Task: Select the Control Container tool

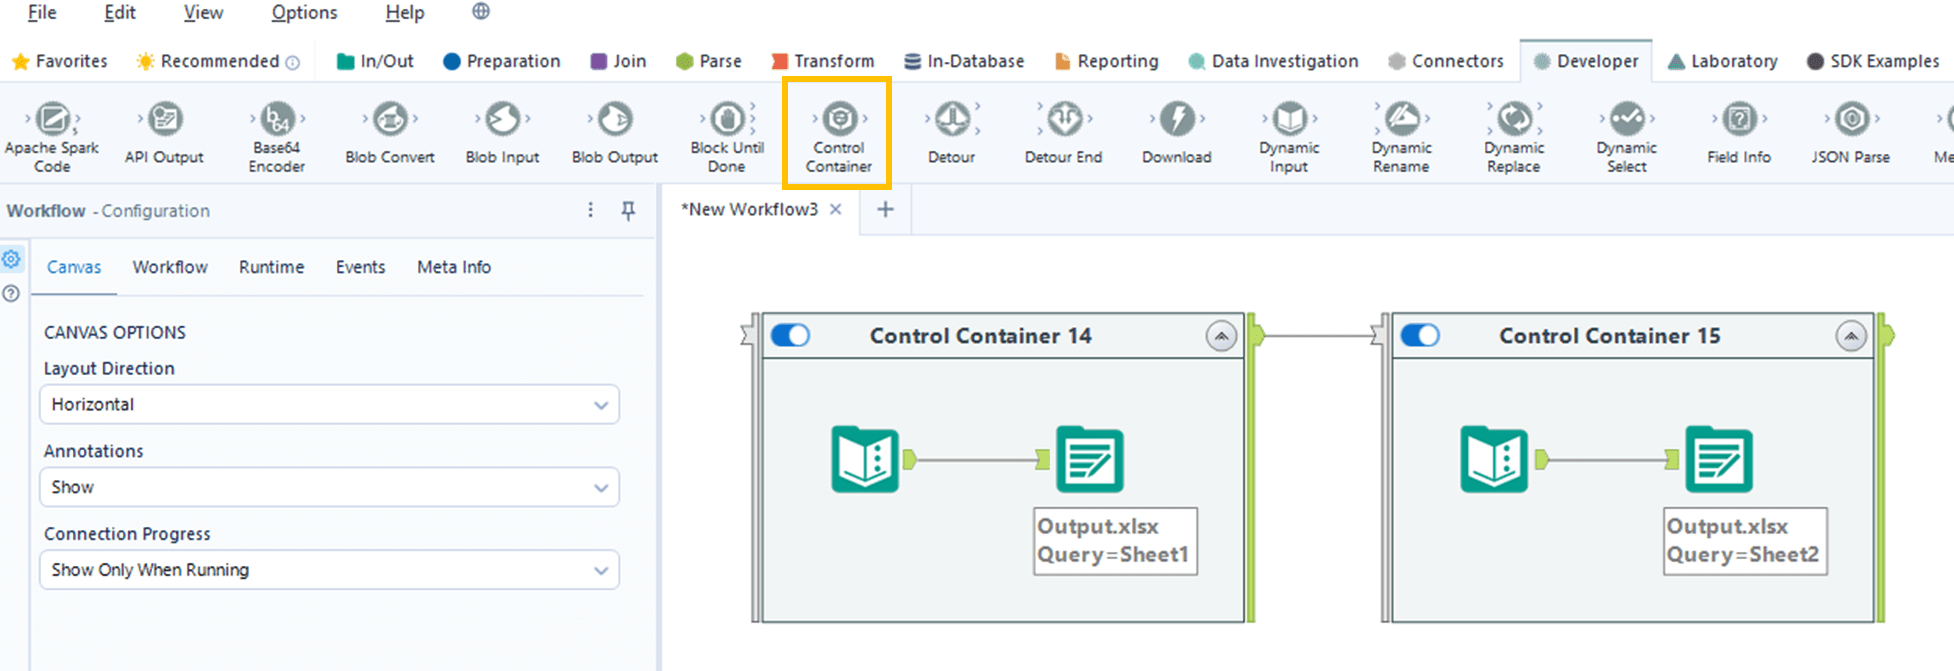Action: (839, 137)
